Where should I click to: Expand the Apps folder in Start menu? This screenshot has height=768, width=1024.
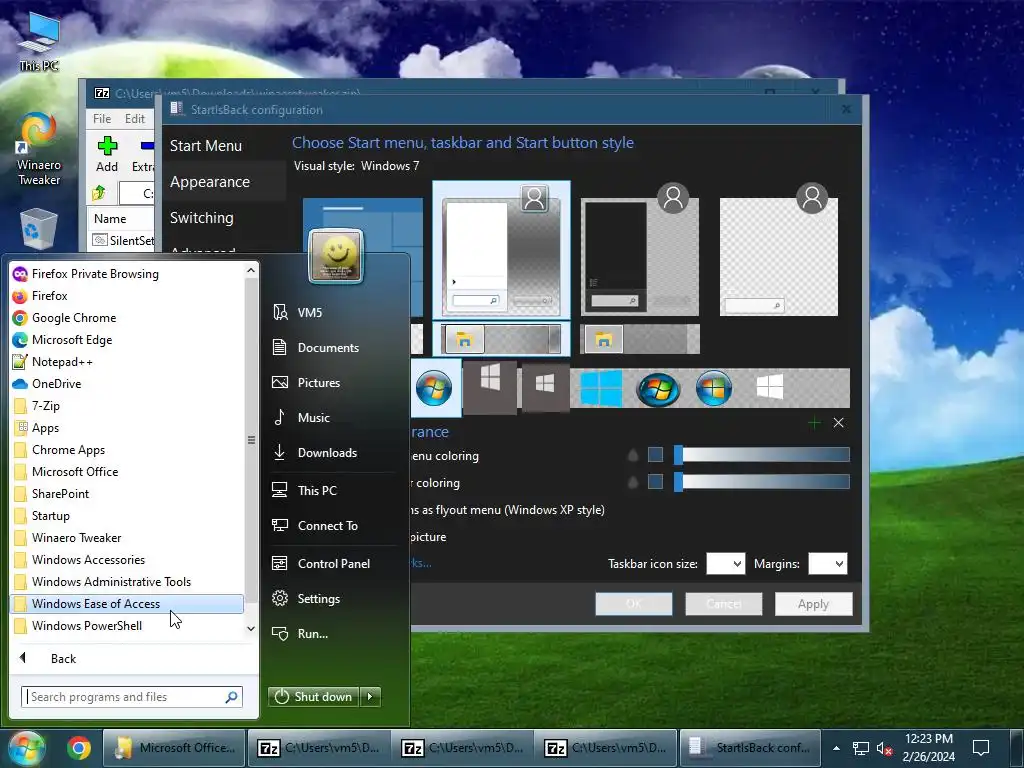(x=127, y=428)
